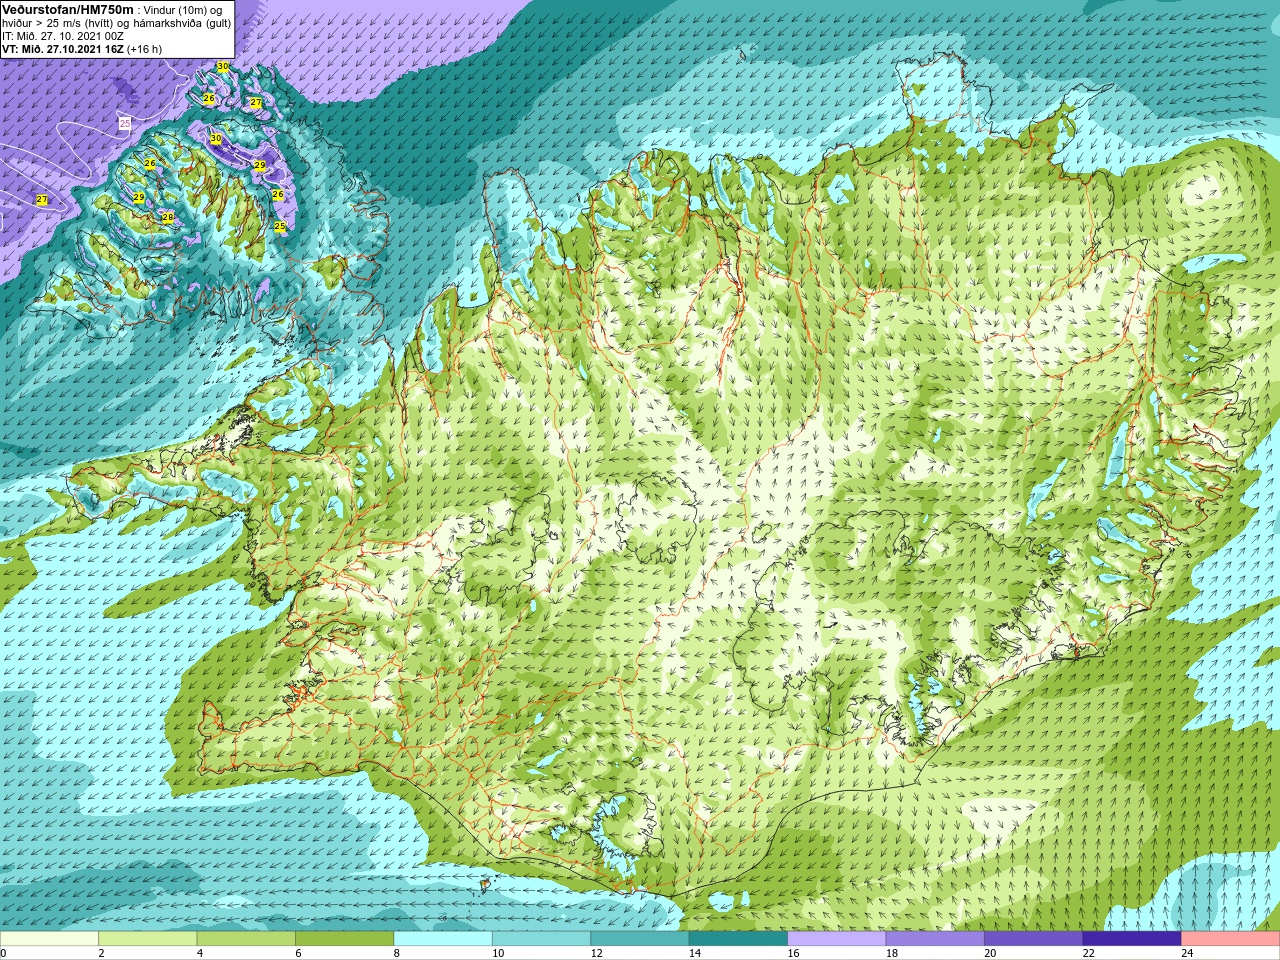Screen dimensions: 1280x960
Task: Click the legend scale number 18
Action: [892, 953]
